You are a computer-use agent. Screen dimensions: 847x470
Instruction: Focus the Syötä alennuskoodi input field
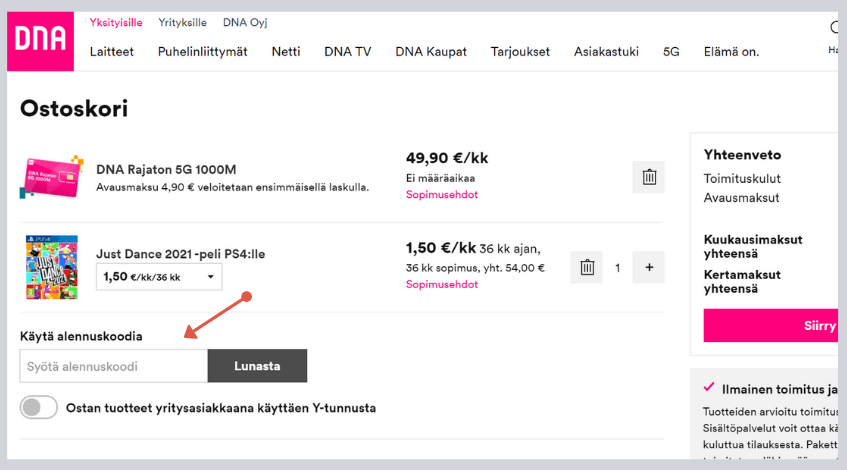click(x=113, y=366)
